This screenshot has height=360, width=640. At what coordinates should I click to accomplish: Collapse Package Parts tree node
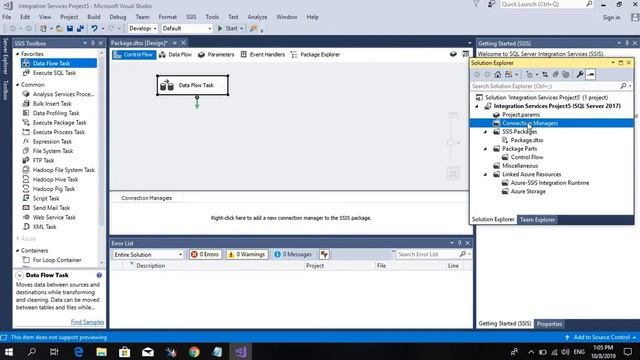pos(485,149)
